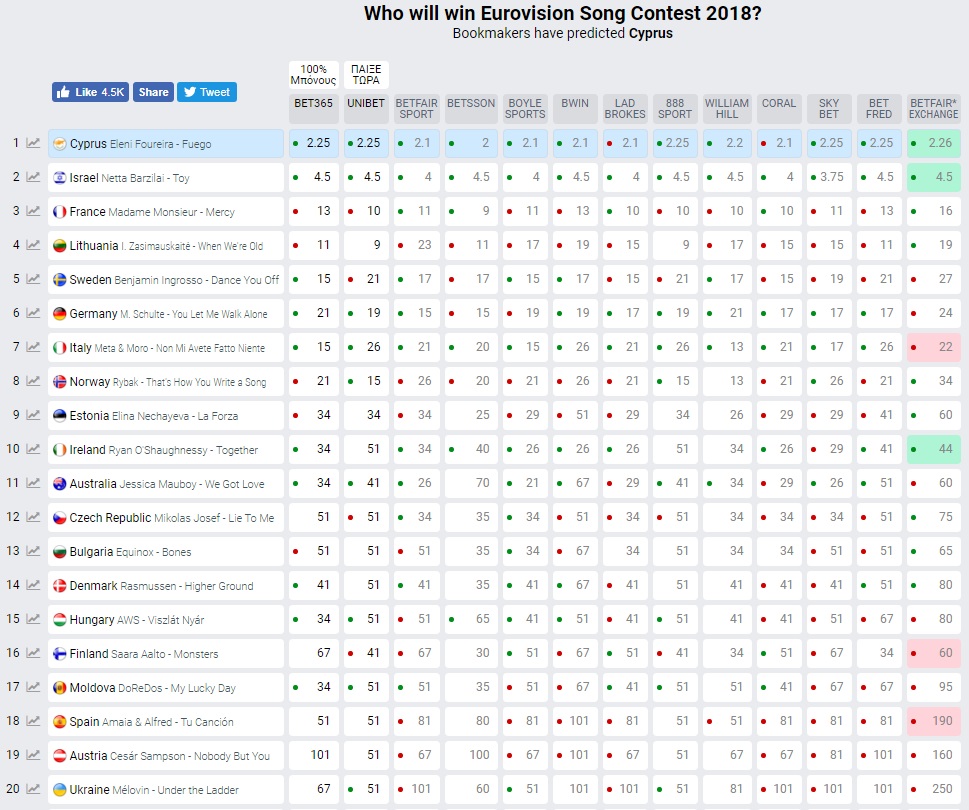Image resolution: width=969 pixels, height=810 pixels.
Task: Select the BET365 column header
Action: click(x=314, y=103)
